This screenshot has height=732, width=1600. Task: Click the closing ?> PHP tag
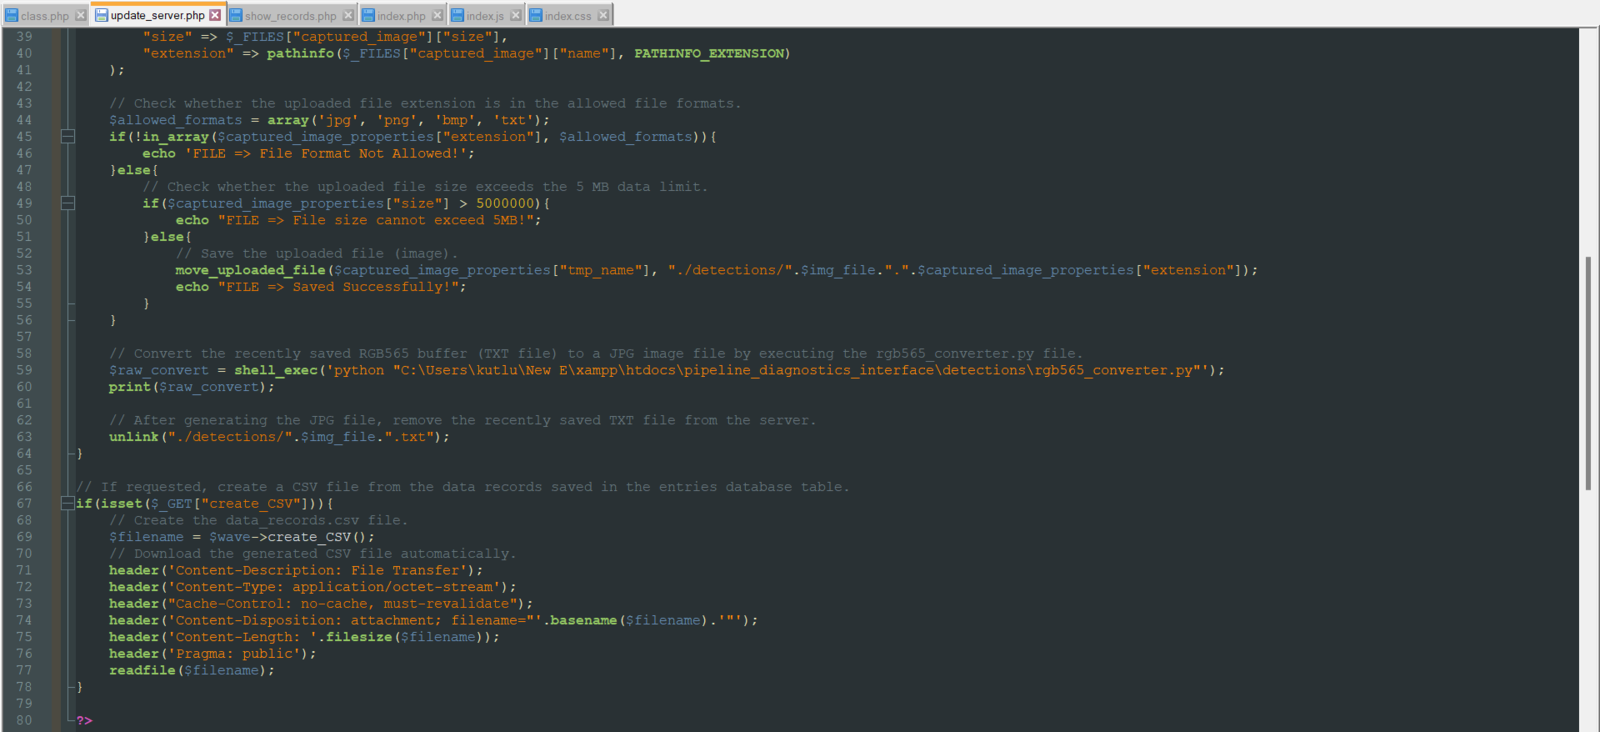84,720
